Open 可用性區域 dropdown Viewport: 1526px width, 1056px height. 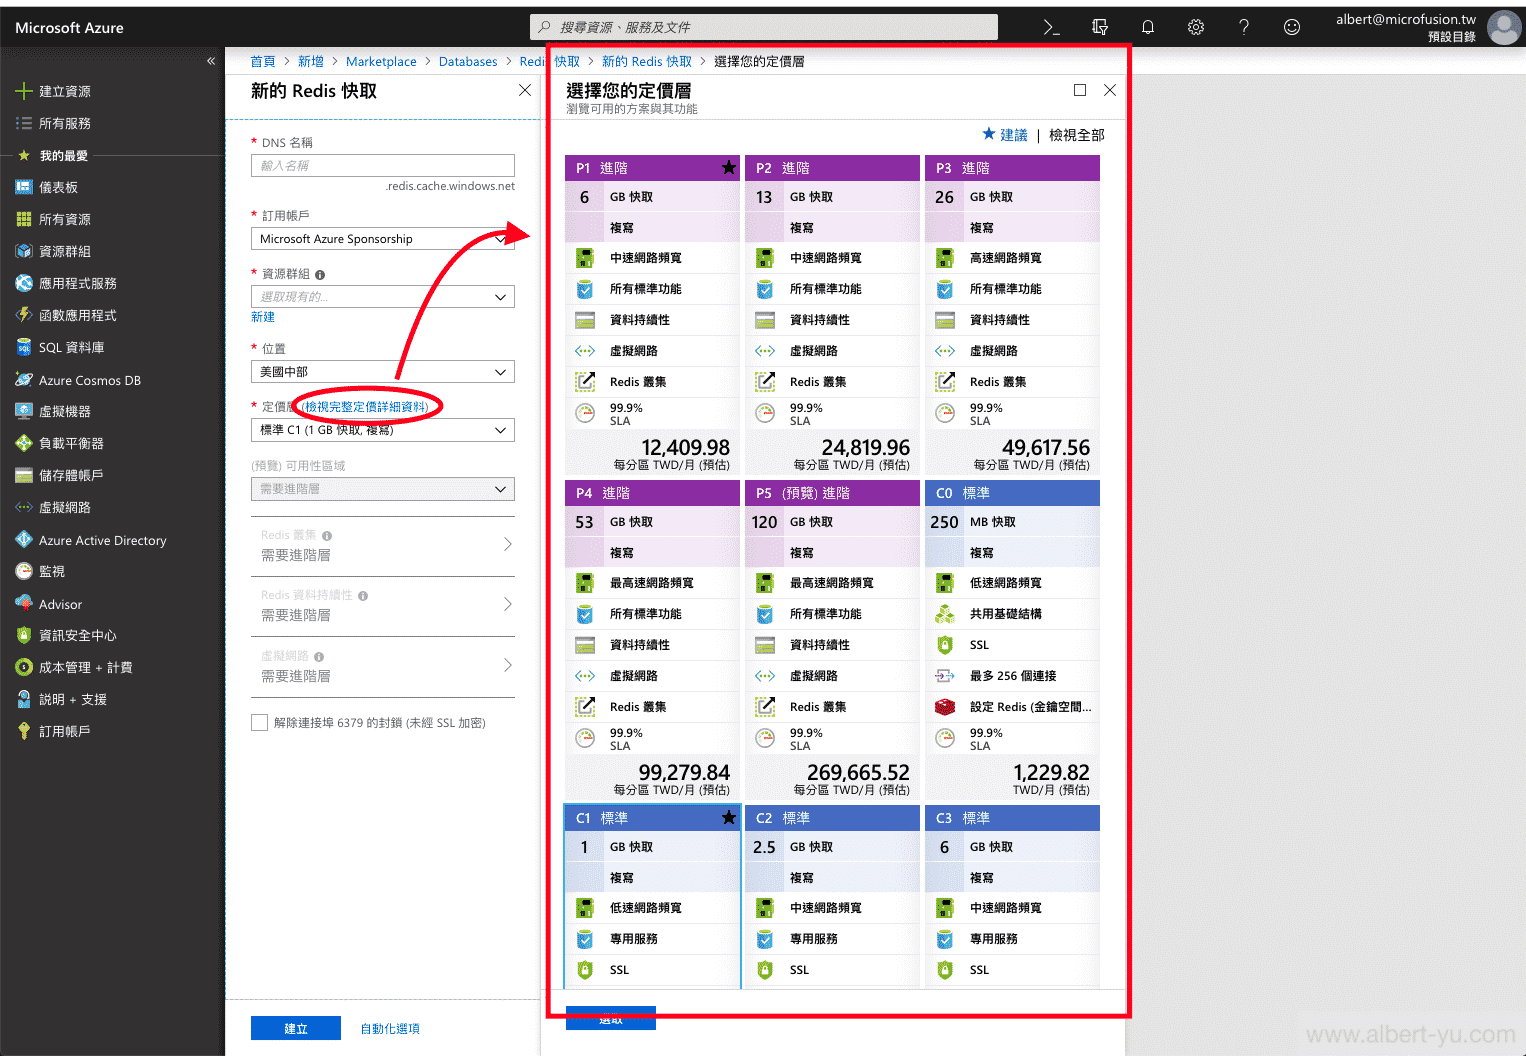coord(383,489)
